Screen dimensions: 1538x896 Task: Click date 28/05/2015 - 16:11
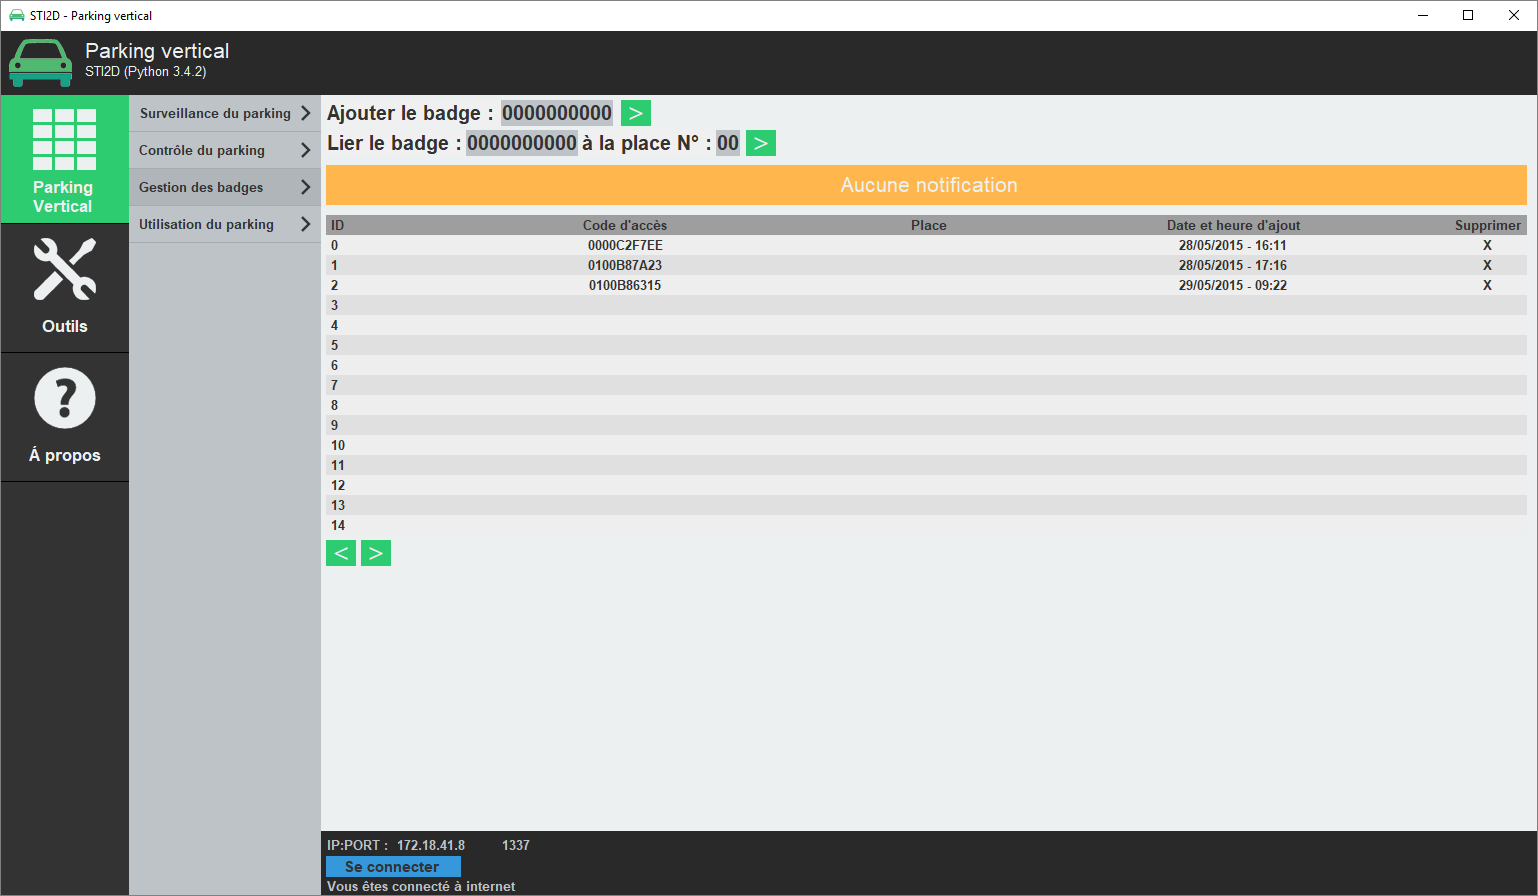click(1233, 245)
